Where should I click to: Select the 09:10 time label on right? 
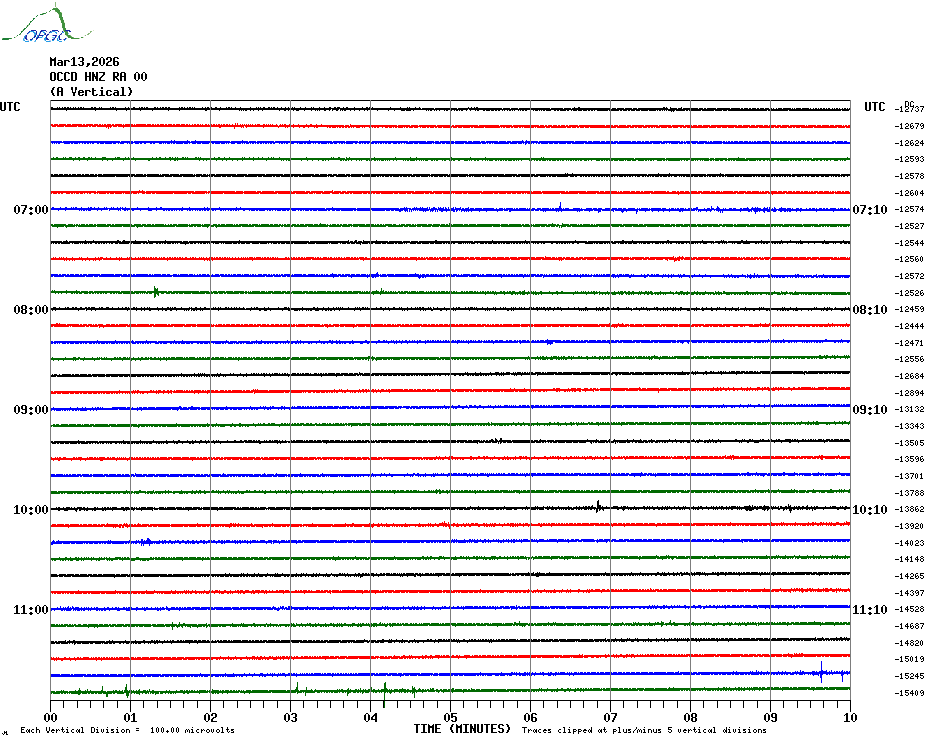pyautogui.click(x=869, y=410)
